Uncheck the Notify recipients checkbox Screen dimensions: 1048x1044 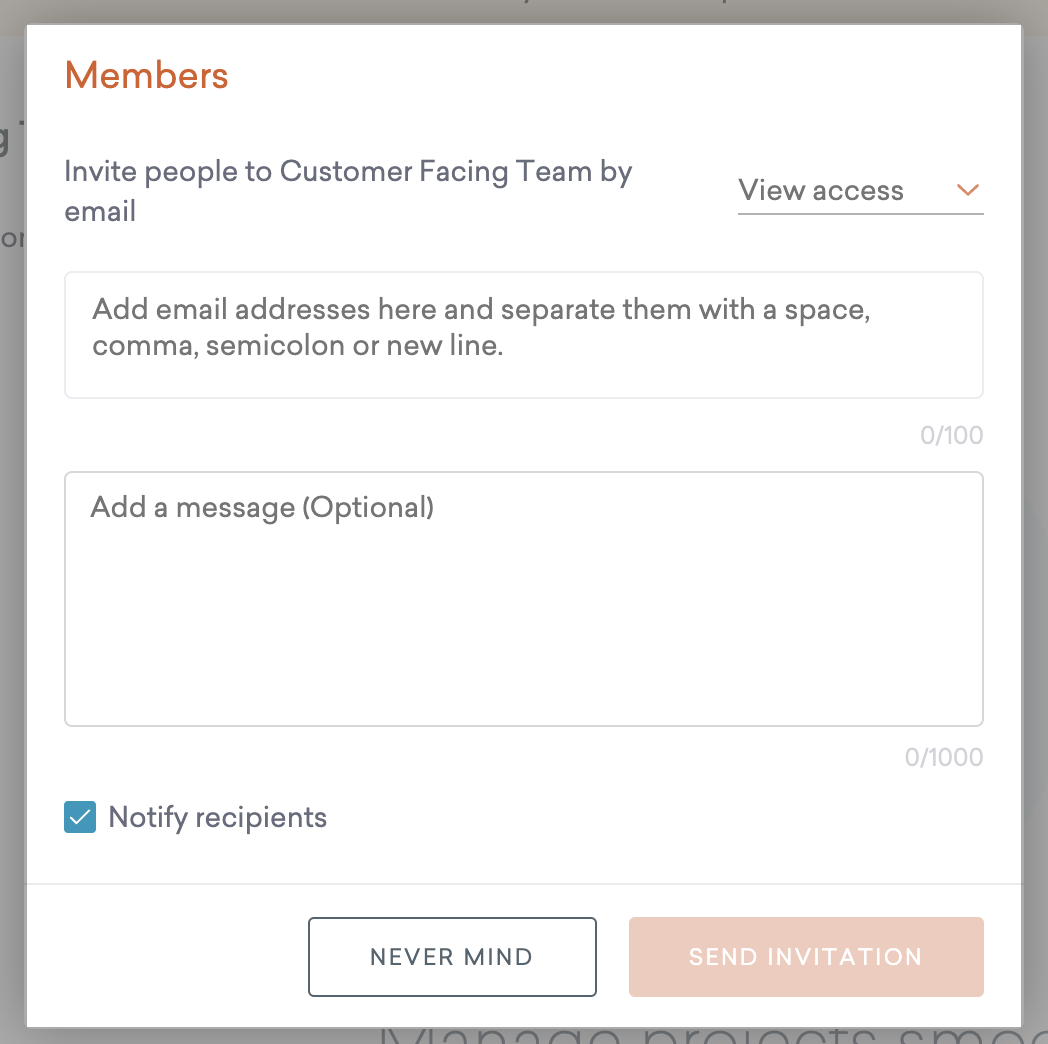[80, 817]
